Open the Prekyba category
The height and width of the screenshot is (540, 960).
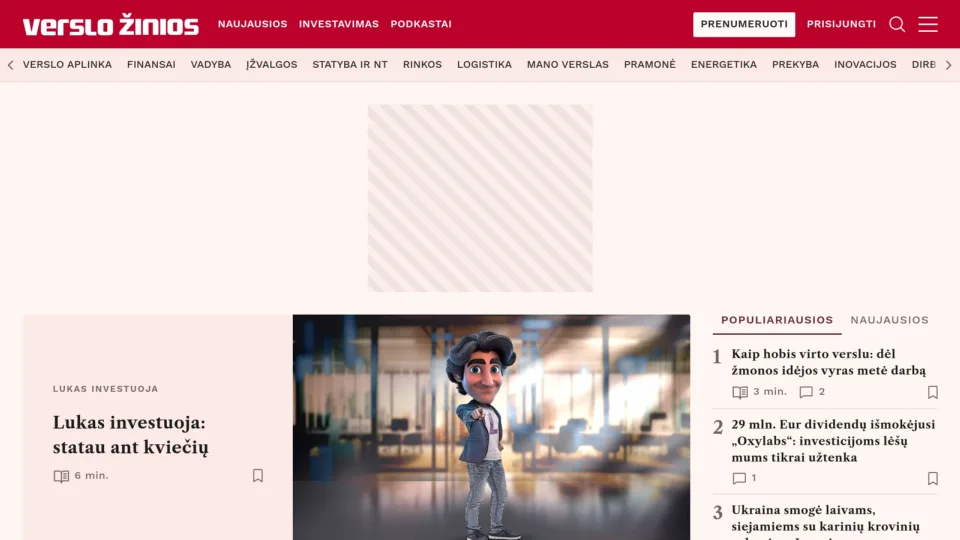tap(795, 64)
